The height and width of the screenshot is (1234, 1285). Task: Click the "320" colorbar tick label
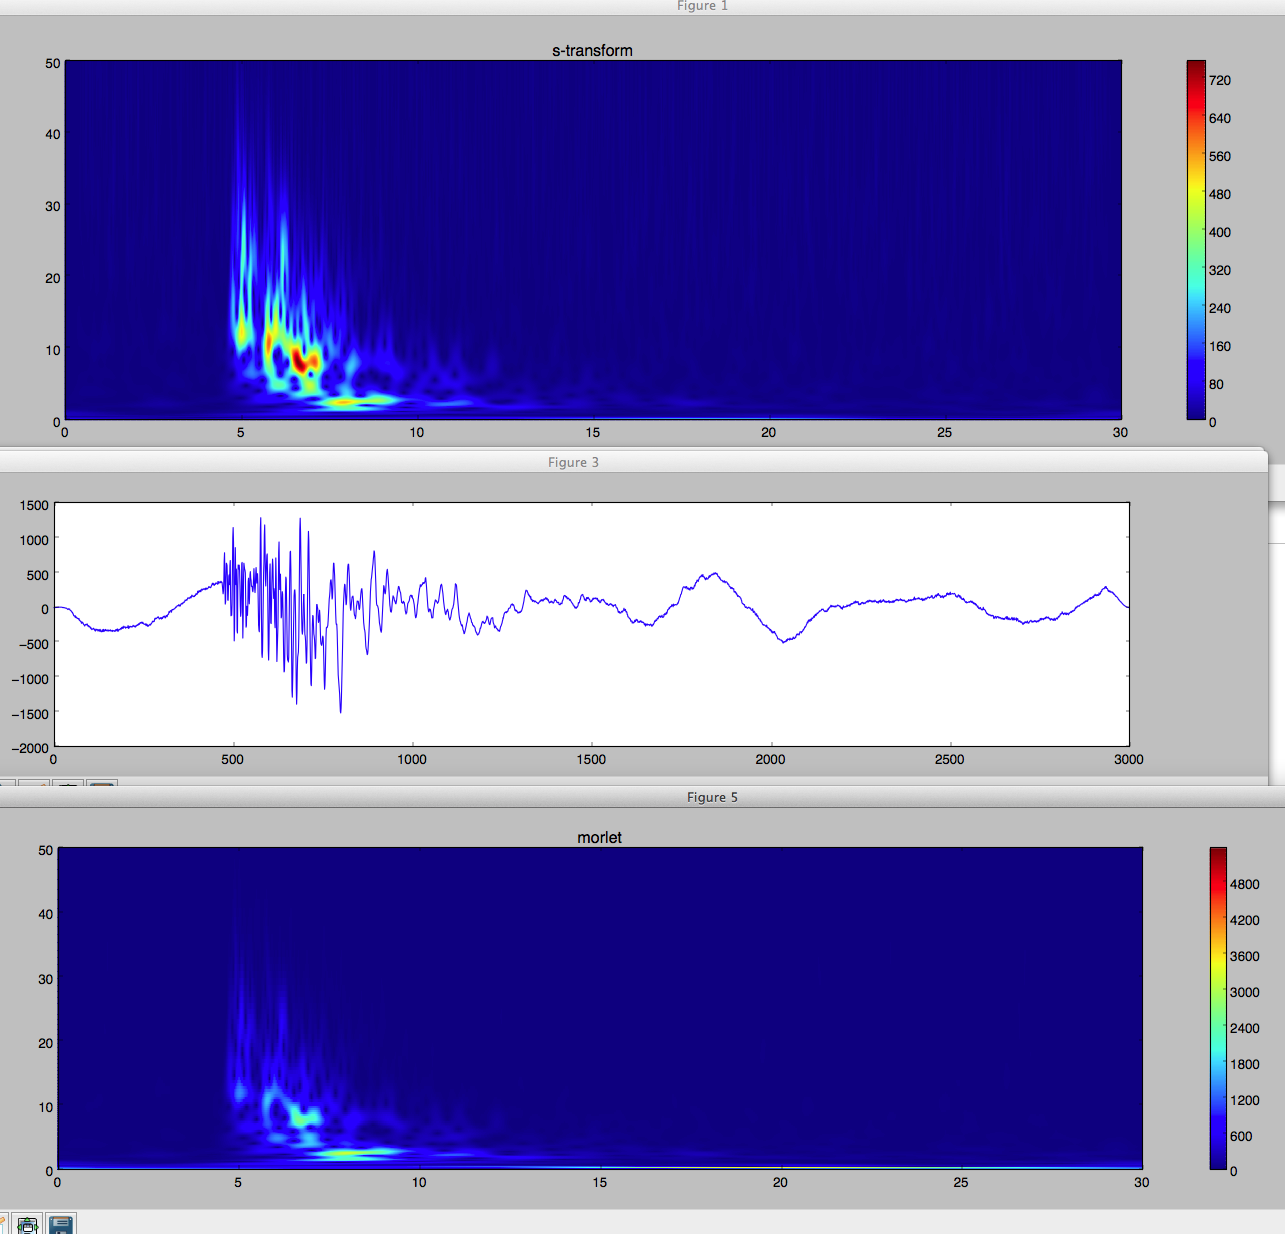point(1220,270)
